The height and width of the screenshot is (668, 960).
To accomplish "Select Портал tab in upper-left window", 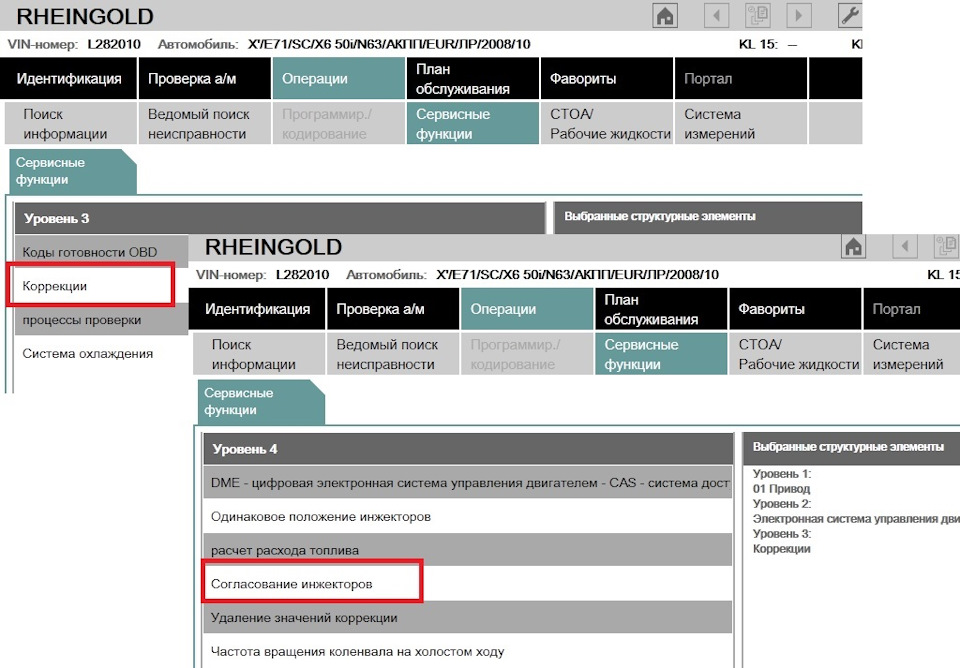I will [741, 78].
